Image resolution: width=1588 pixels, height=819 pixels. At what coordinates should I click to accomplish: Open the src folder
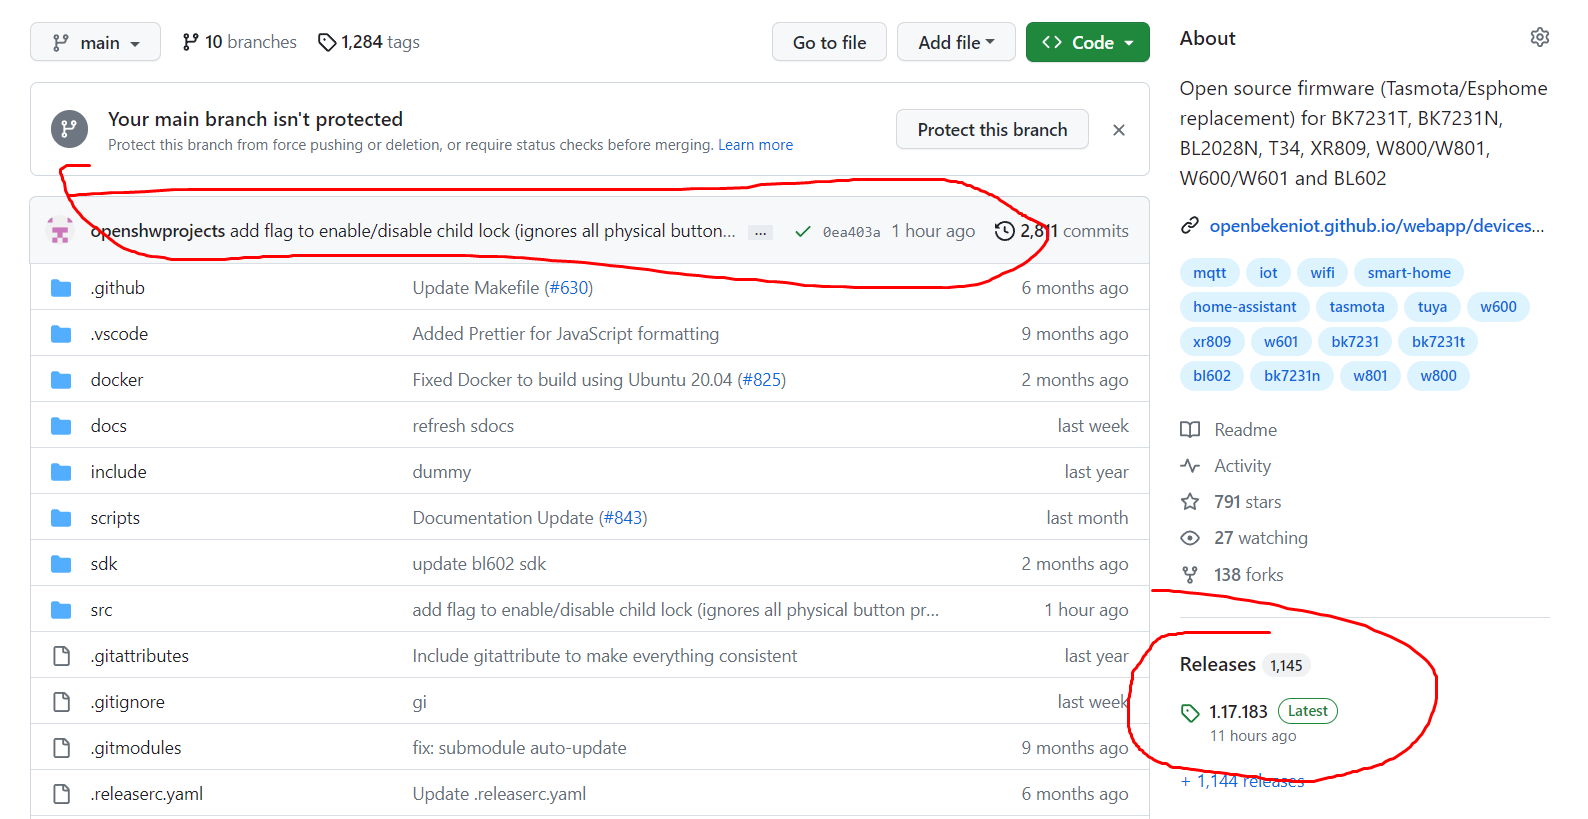tap(101, 610)
